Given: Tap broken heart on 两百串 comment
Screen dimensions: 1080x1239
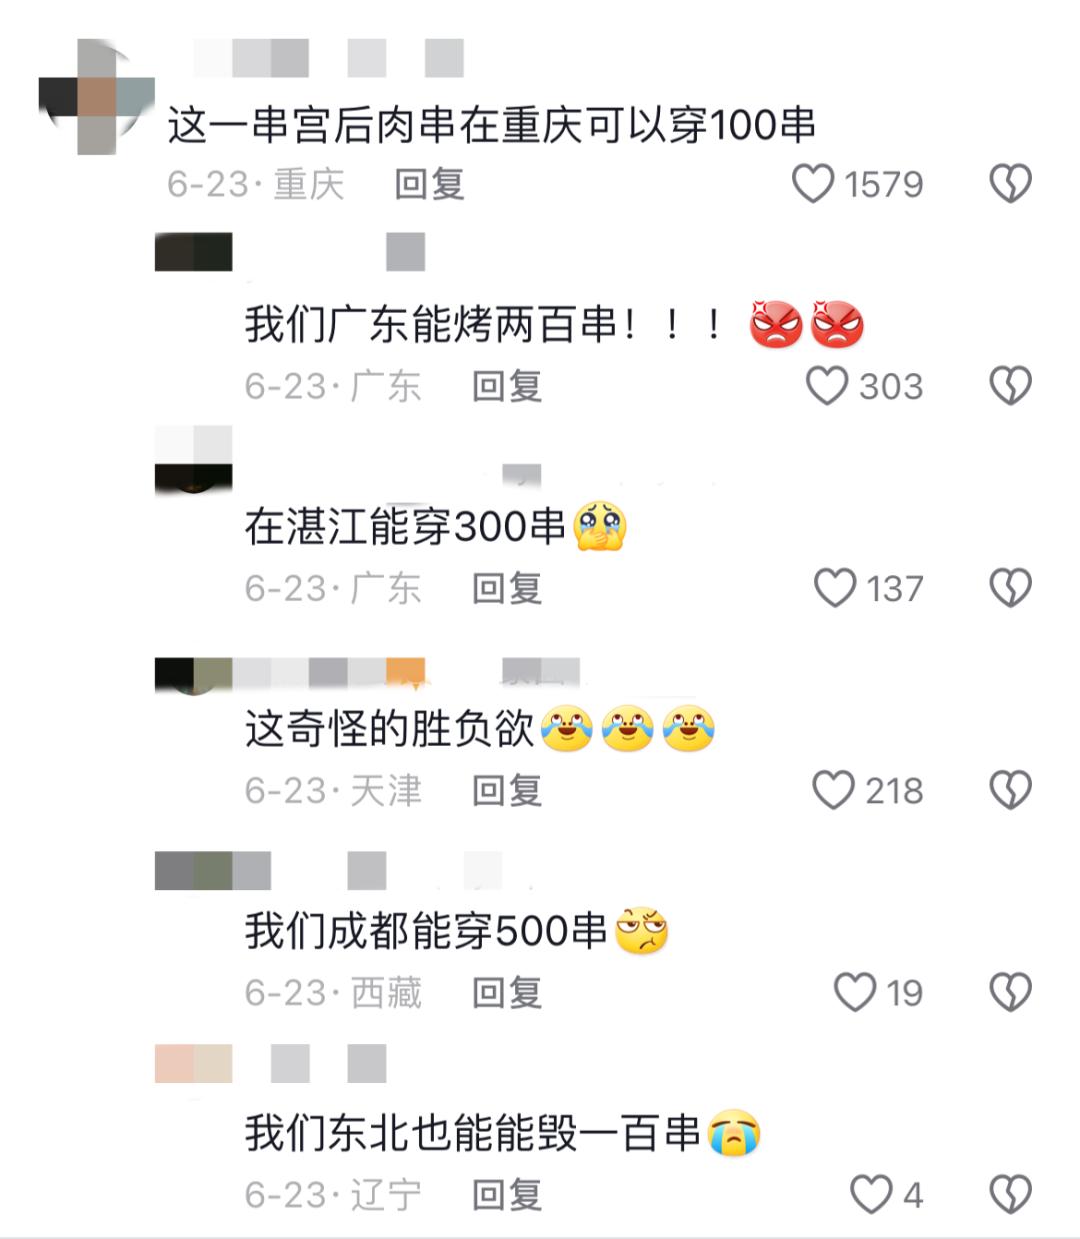Looking at the screenshot, I should [1010, 387].
